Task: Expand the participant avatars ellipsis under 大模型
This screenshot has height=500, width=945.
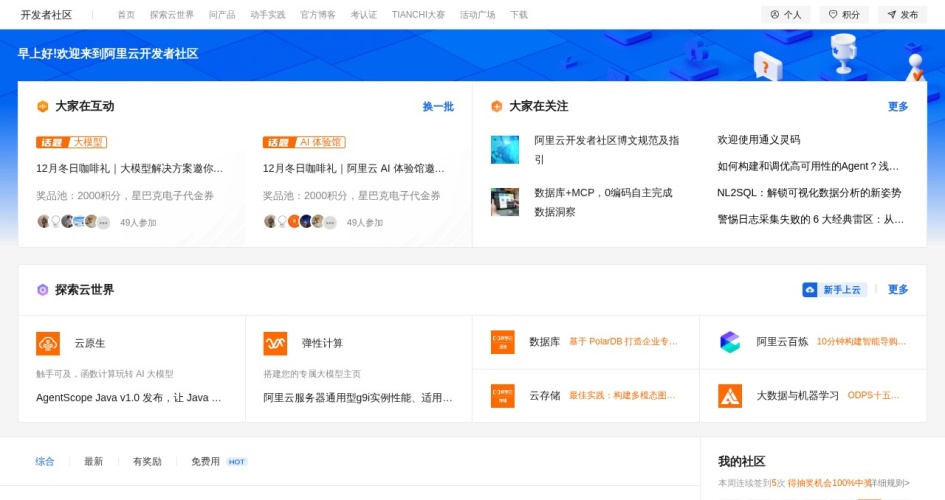Action: [x=103, y=223]
